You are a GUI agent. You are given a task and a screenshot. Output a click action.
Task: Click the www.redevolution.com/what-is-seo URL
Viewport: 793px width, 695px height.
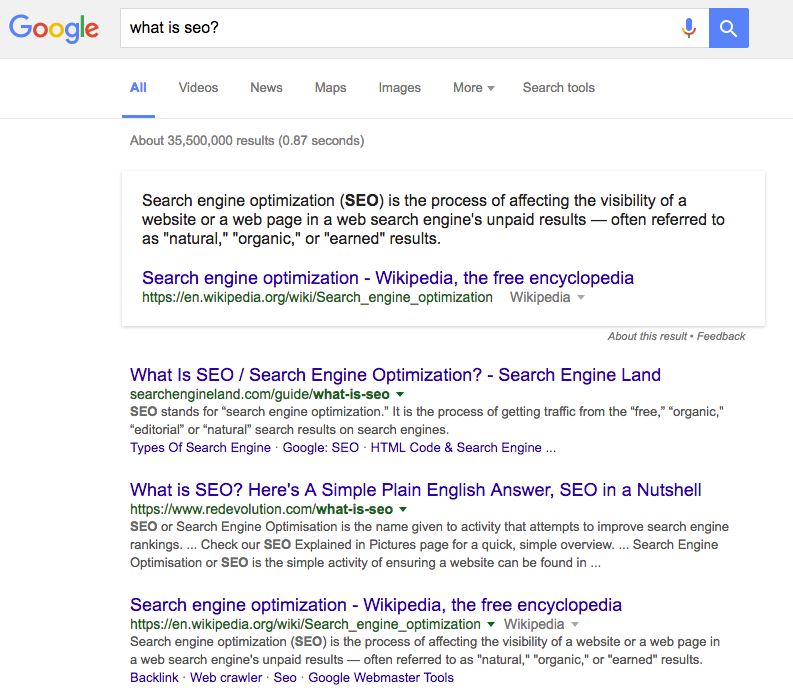[x=261, y=509]
